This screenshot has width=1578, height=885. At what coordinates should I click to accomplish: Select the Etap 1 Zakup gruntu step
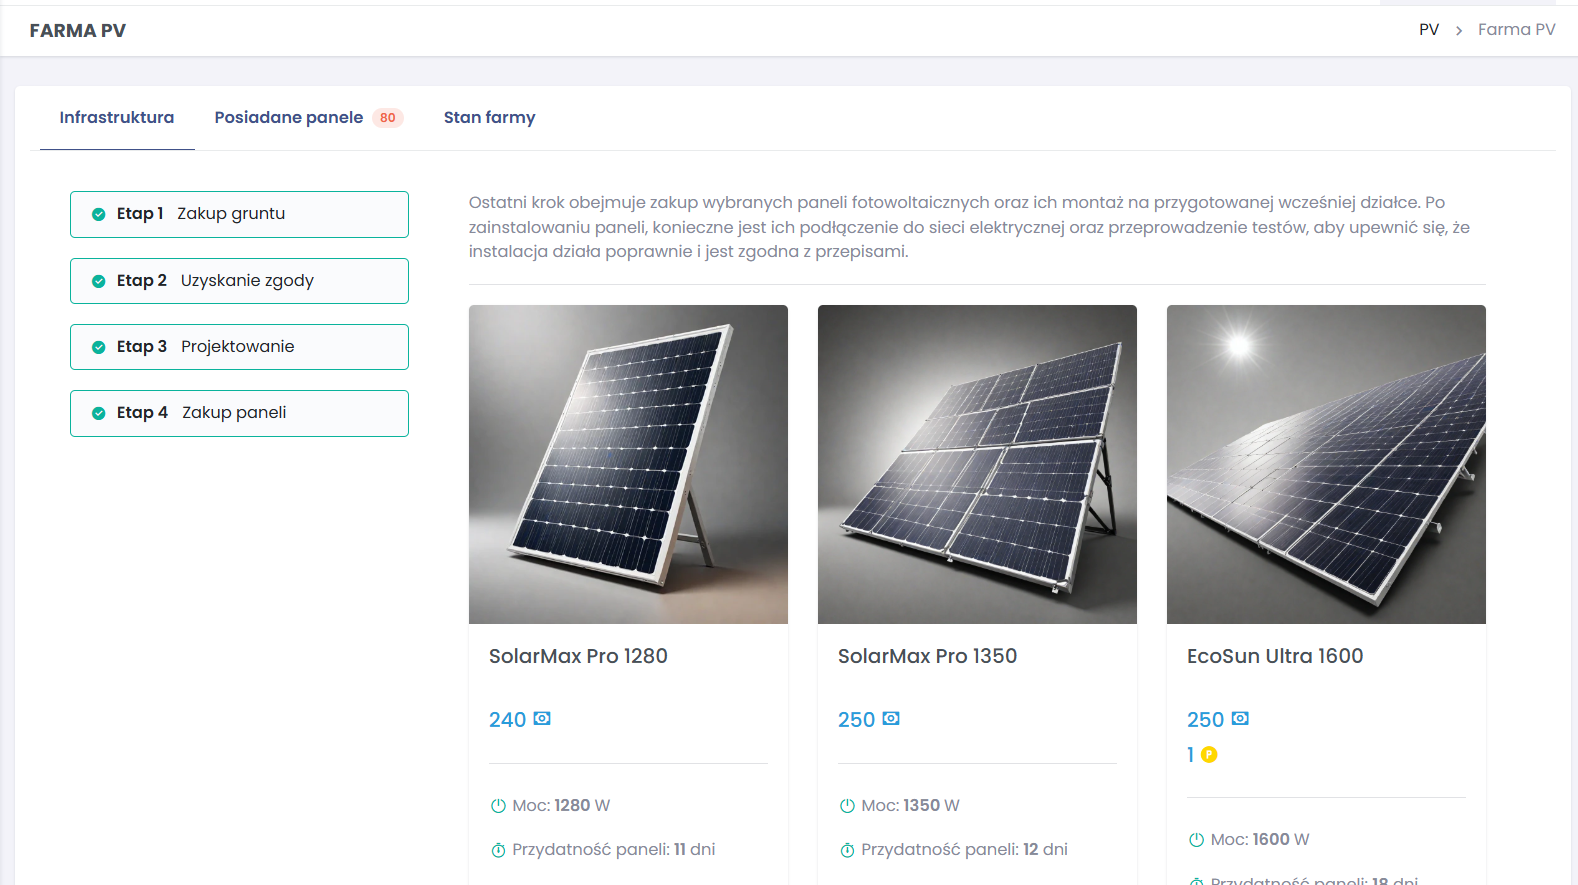click(239, 214)
